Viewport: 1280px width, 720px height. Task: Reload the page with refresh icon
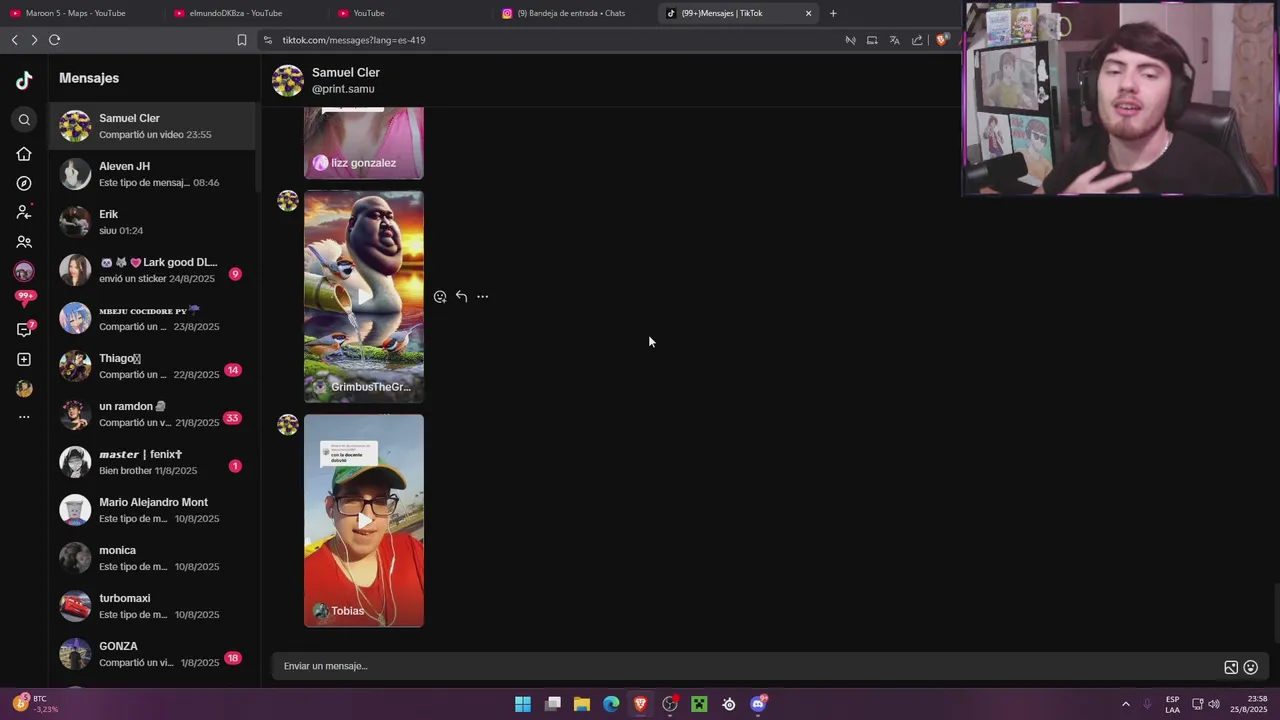tap(54, 40)
